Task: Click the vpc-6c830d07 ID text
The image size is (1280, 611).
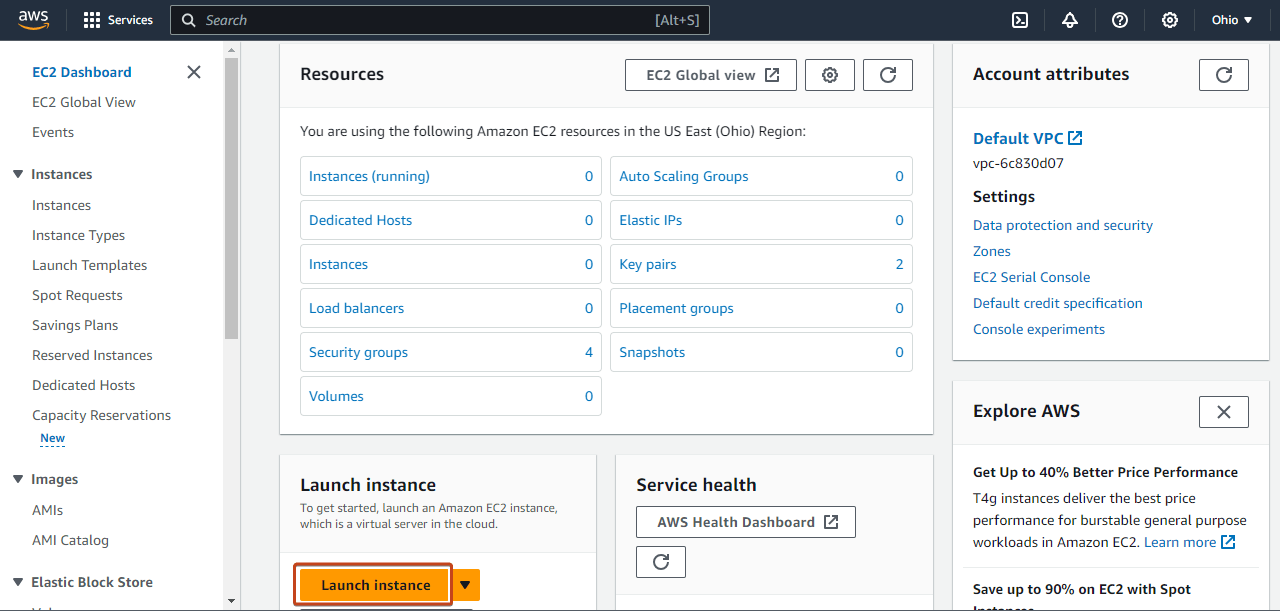Action: pyautogui.click(x=1018, y=163)
